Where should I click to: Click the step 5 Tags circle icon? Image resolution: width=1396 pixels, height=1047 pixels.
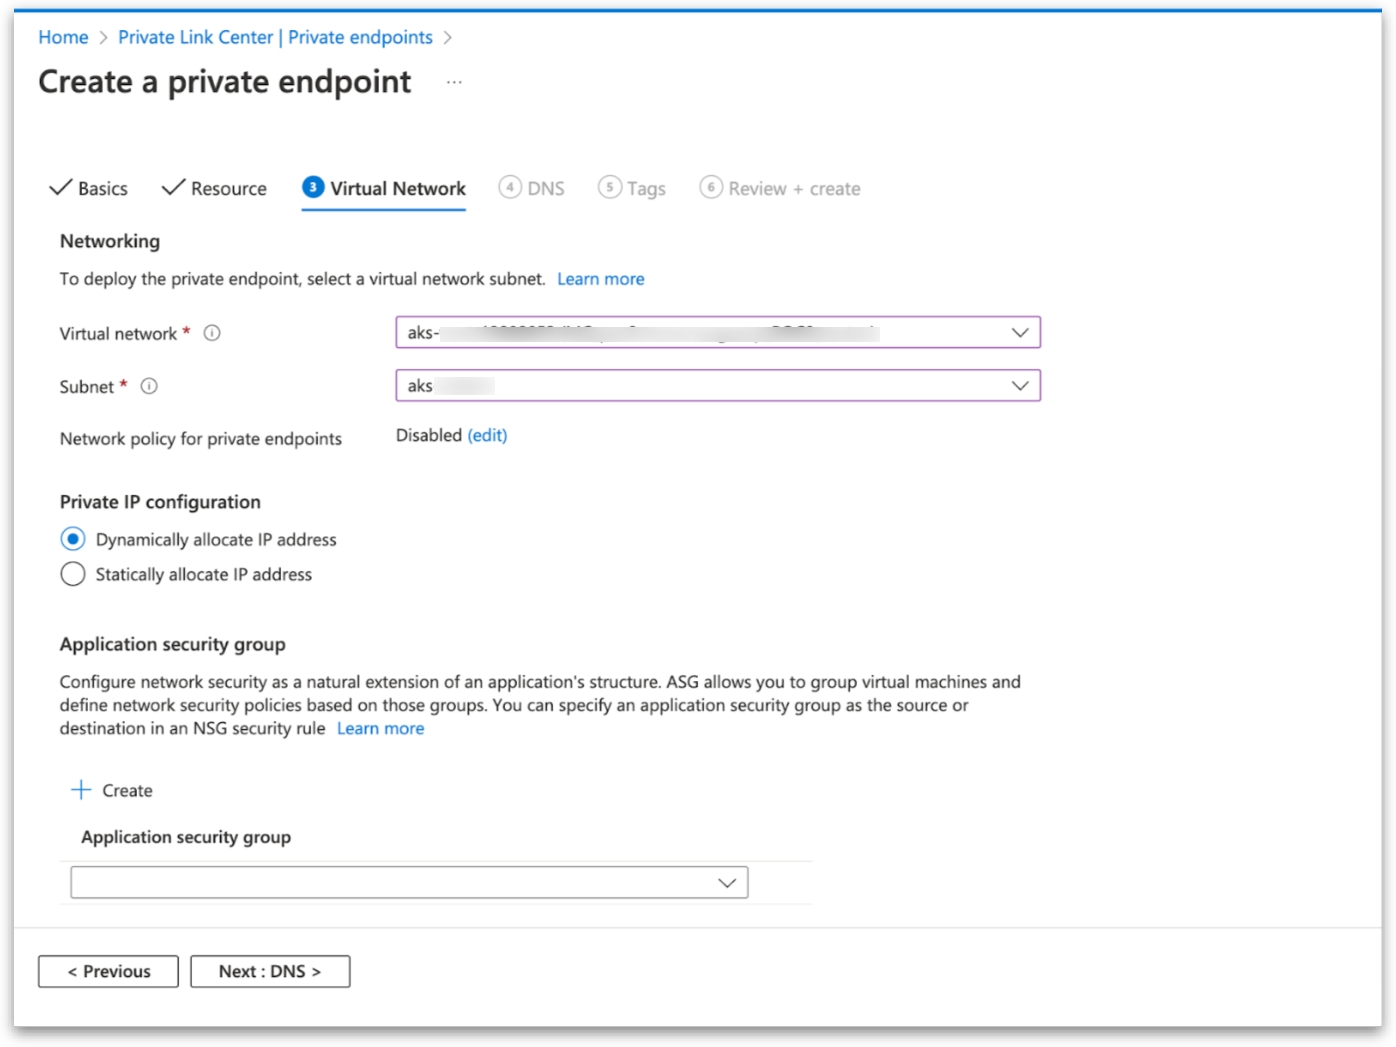(x=609, y=187)
